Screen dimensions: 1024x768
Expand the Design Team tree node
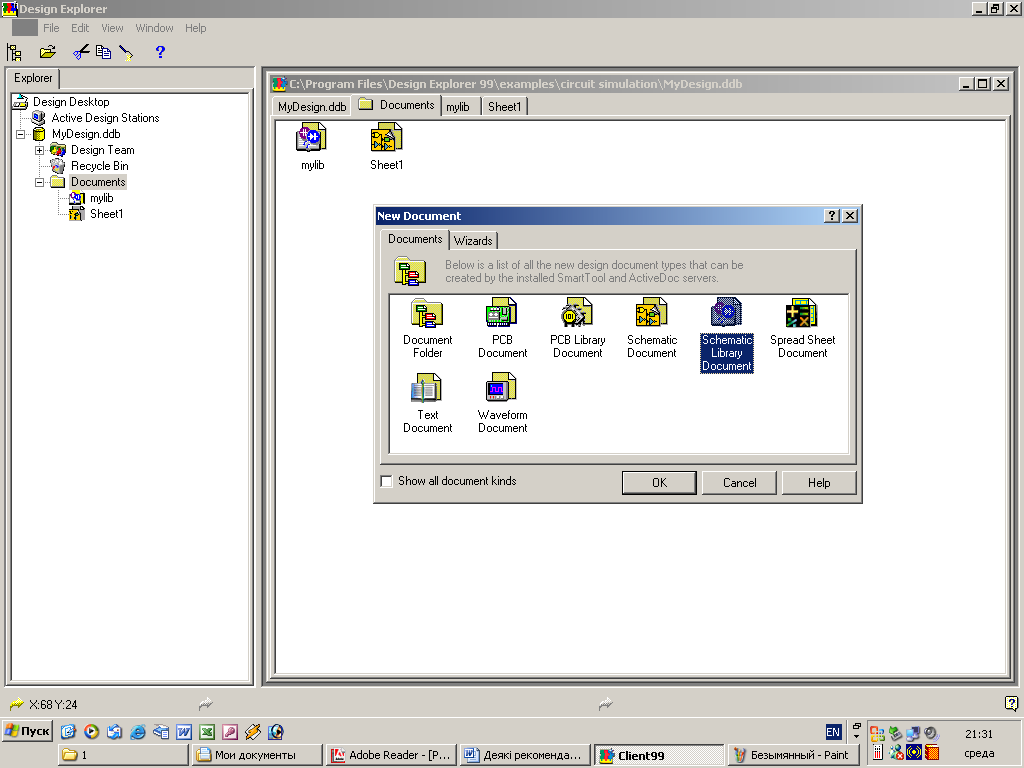pyautogui.click(x=40, y=150)
